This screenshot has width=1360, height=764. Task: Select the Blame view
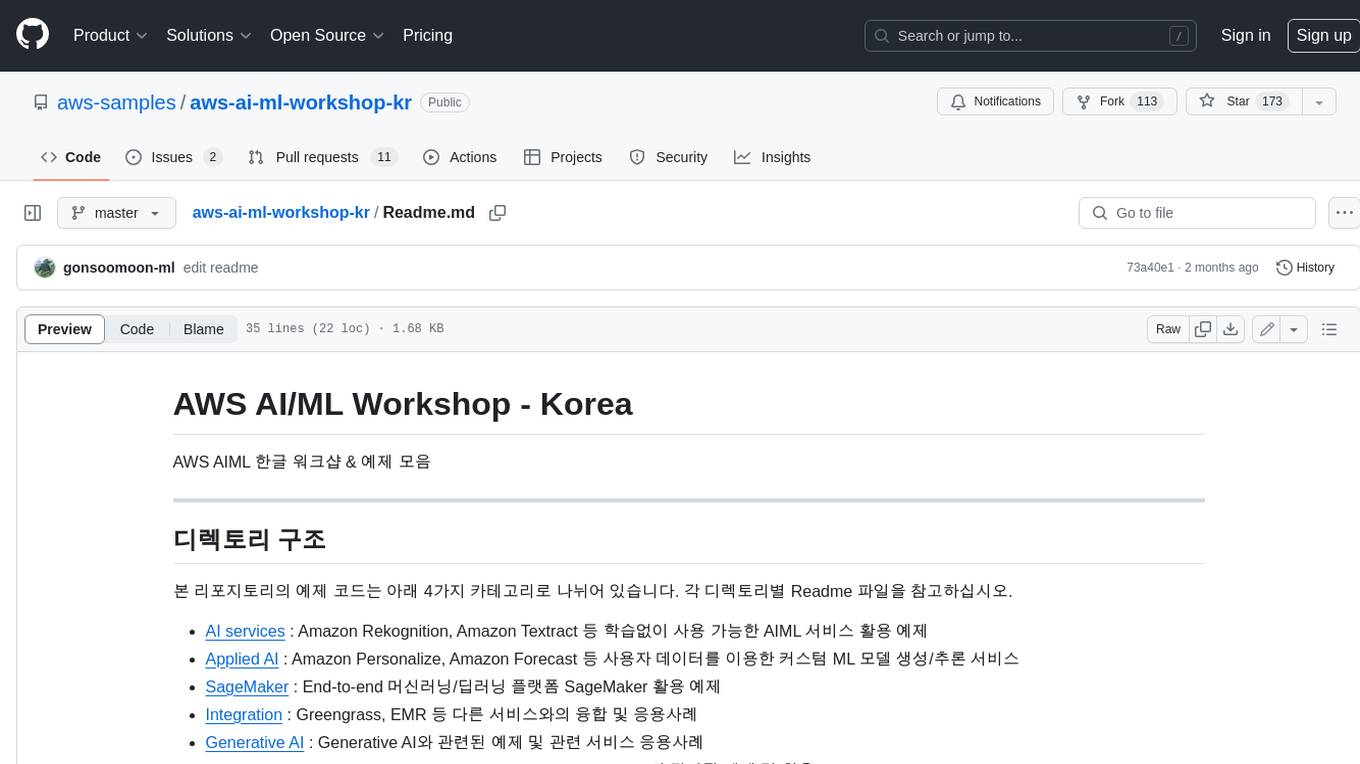pyautogui.click(x=203, y=329)
